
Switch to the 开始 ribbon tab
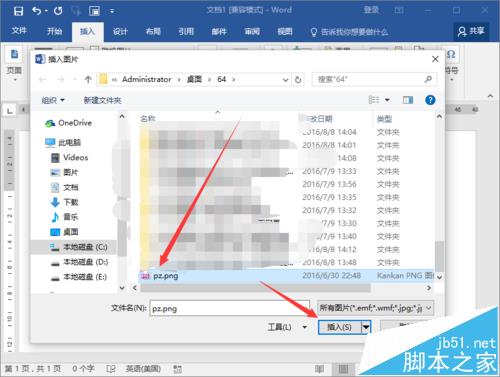tap(54, 32)
